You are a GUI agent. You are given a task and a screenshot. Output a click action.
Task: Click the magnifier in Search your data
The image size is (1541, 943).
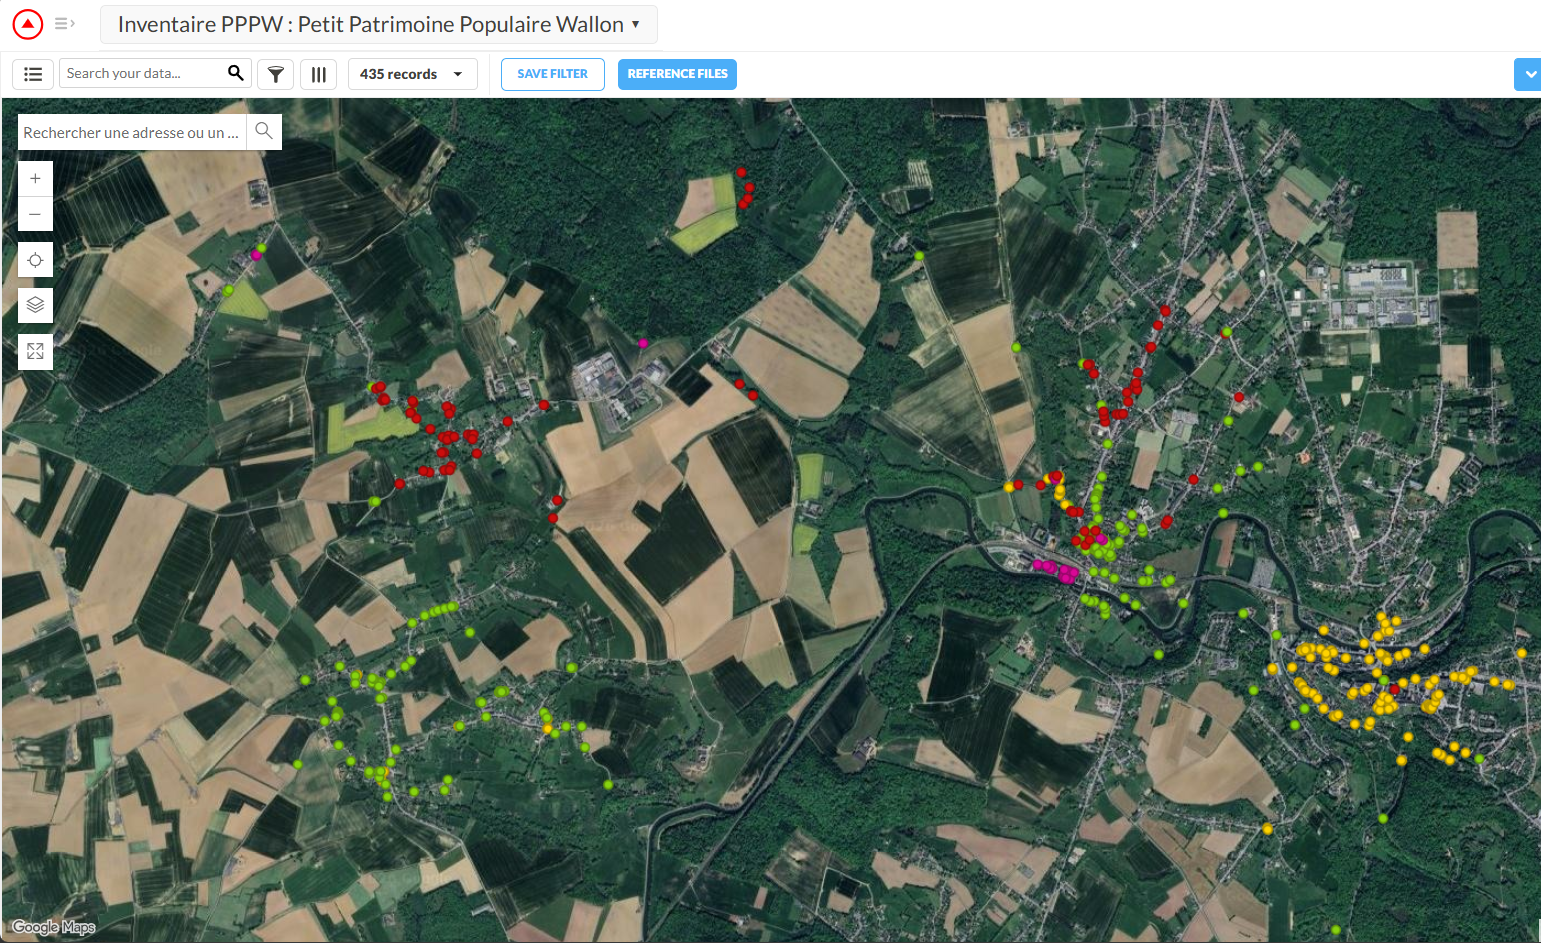236,73
